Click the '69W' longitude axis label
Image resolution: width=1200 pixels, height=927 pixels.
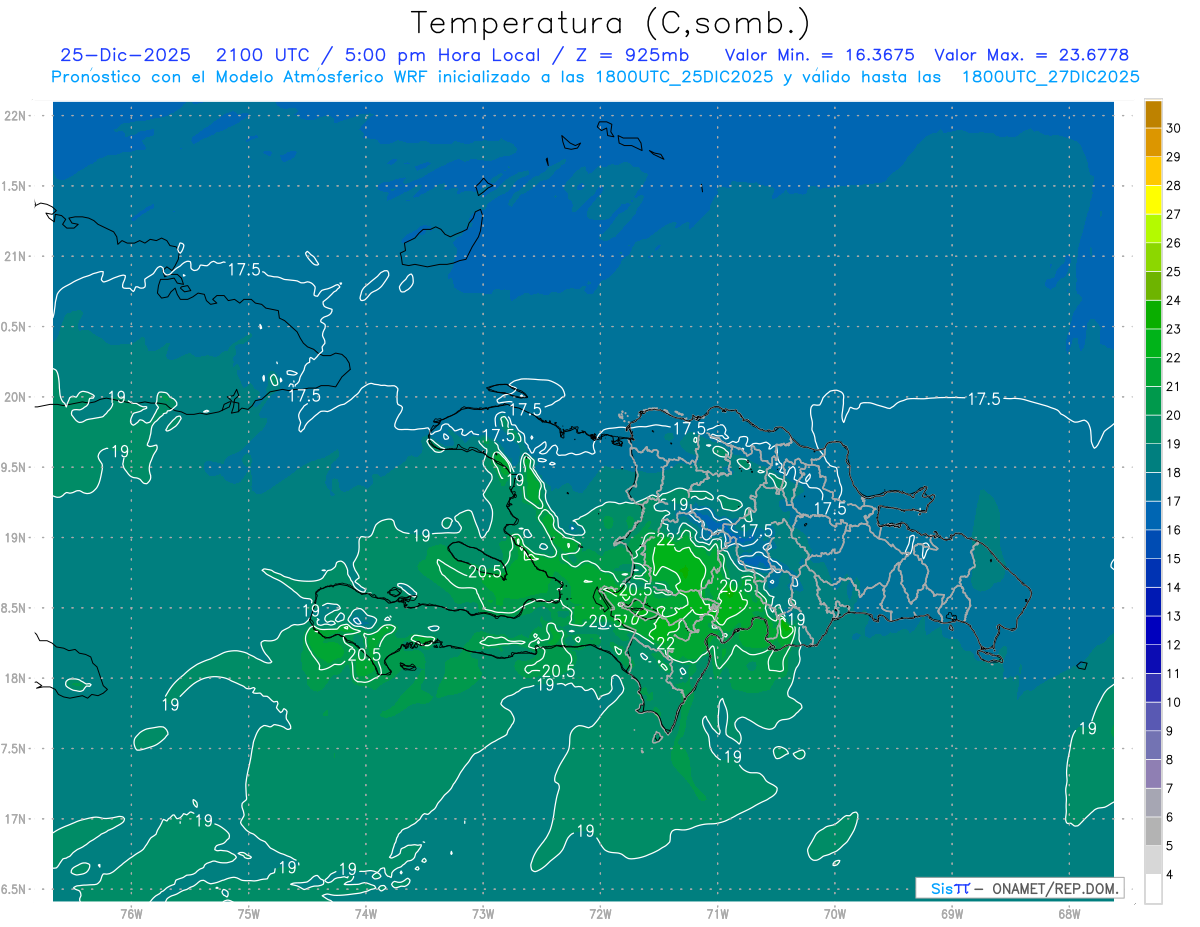952,913
